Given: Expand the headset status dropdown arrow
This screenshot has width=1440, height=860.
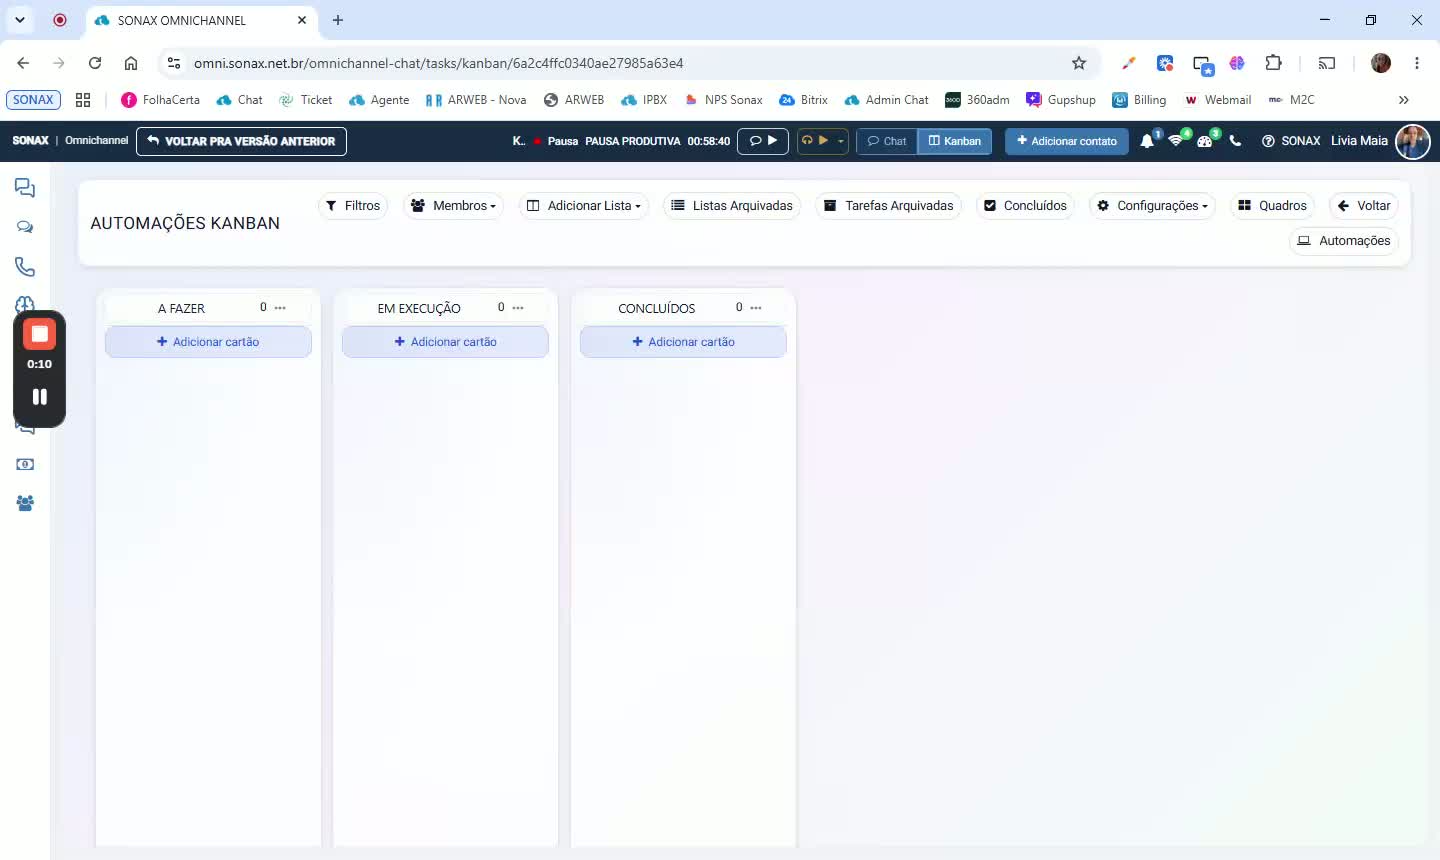Looking at the screenshot, I should pos(841,141).
